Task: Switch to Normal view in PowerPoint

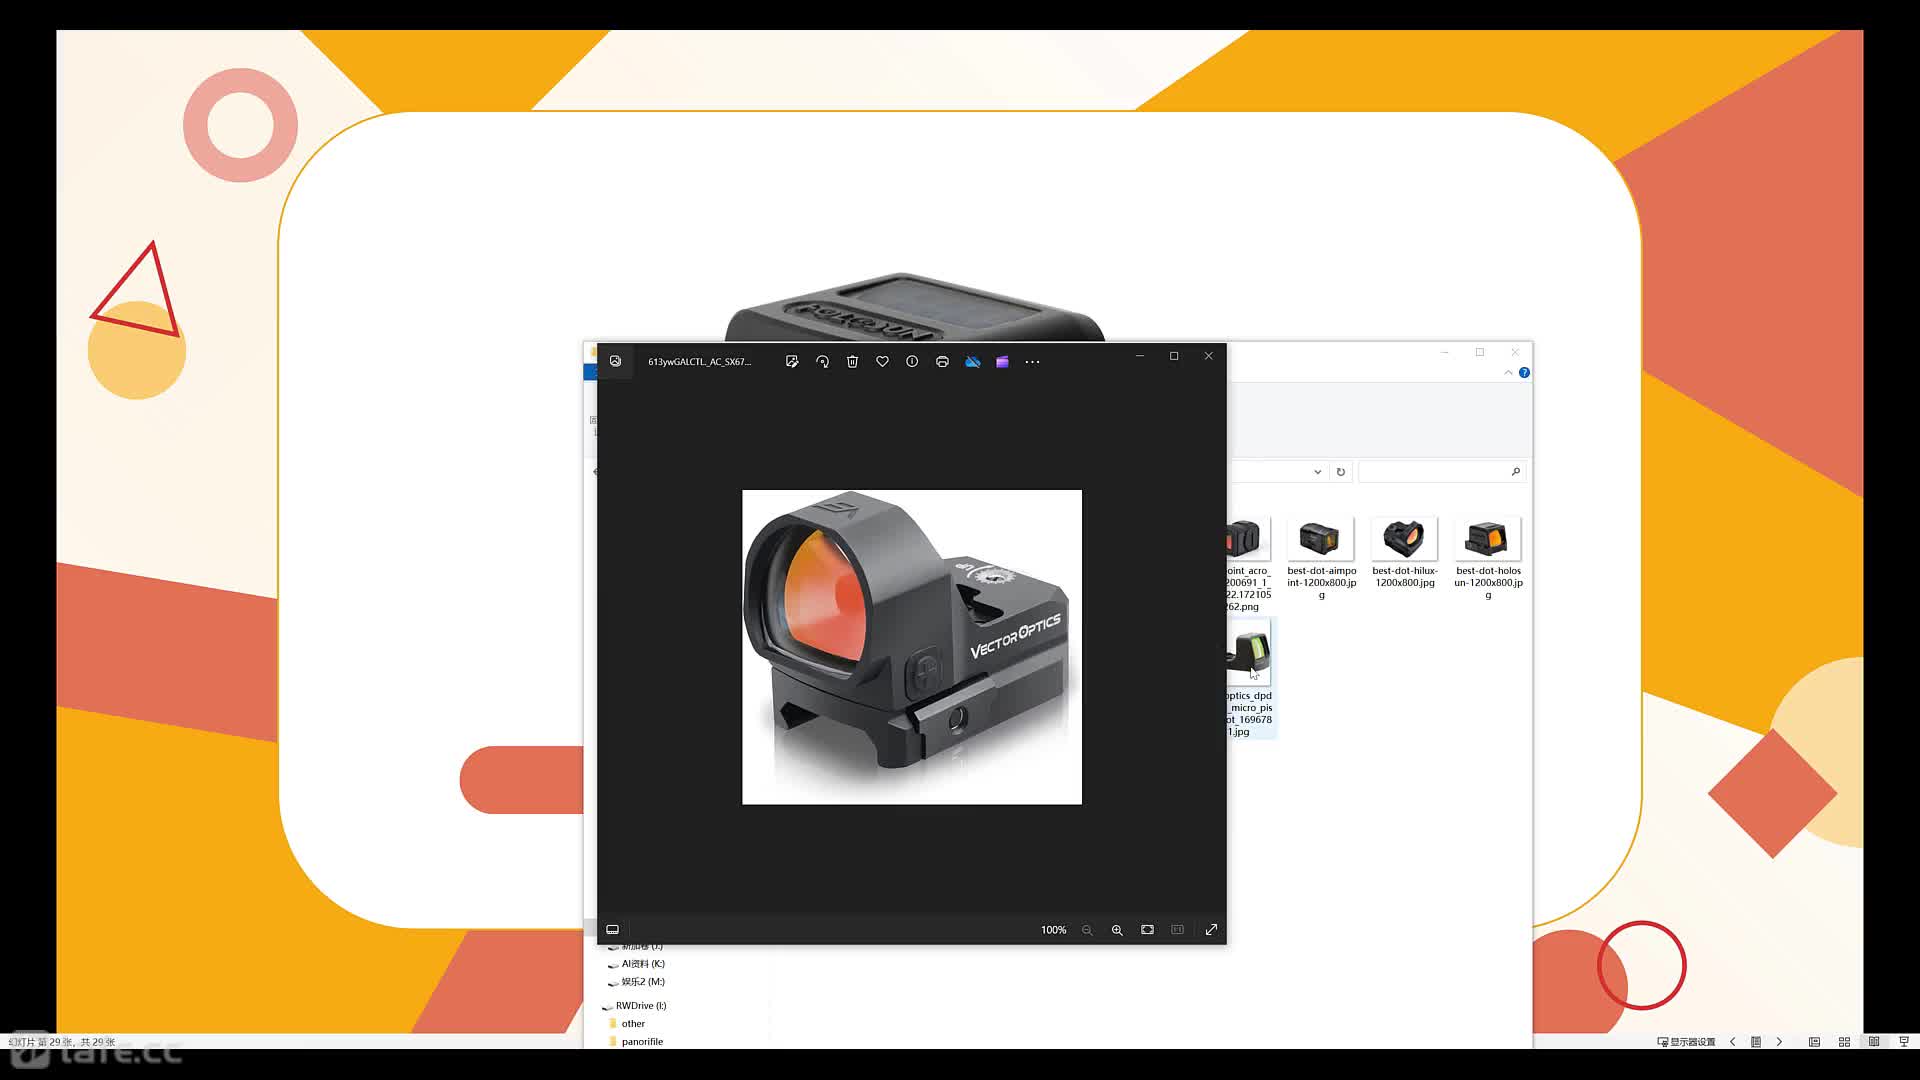Action: coord(1814,1042)
